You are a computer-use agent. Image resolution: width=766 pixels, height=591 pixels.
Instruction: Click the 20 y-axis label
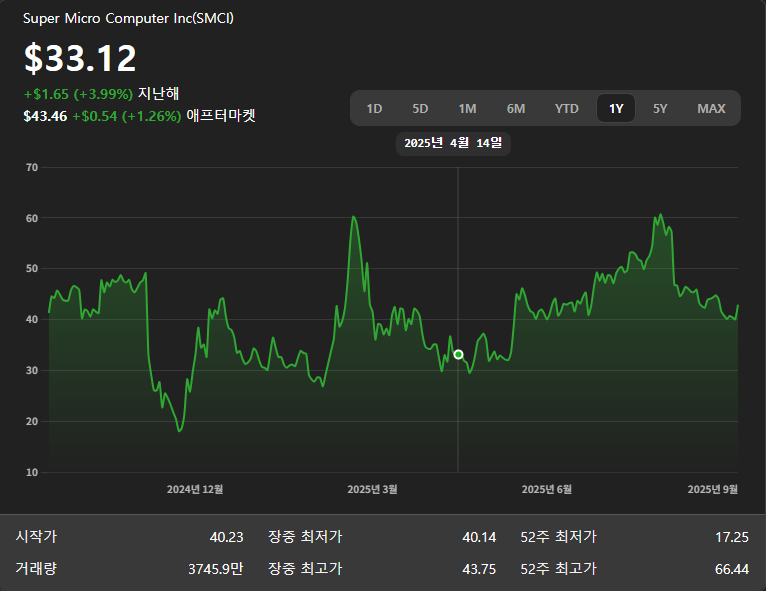[32, 422]
